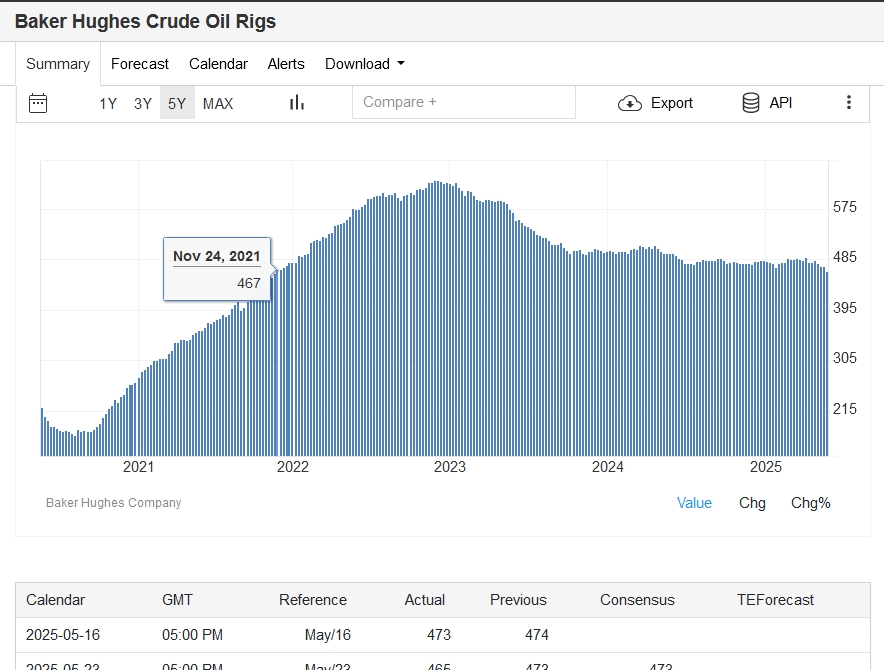
Task: Go to the Summary tab
Action: 58,64
